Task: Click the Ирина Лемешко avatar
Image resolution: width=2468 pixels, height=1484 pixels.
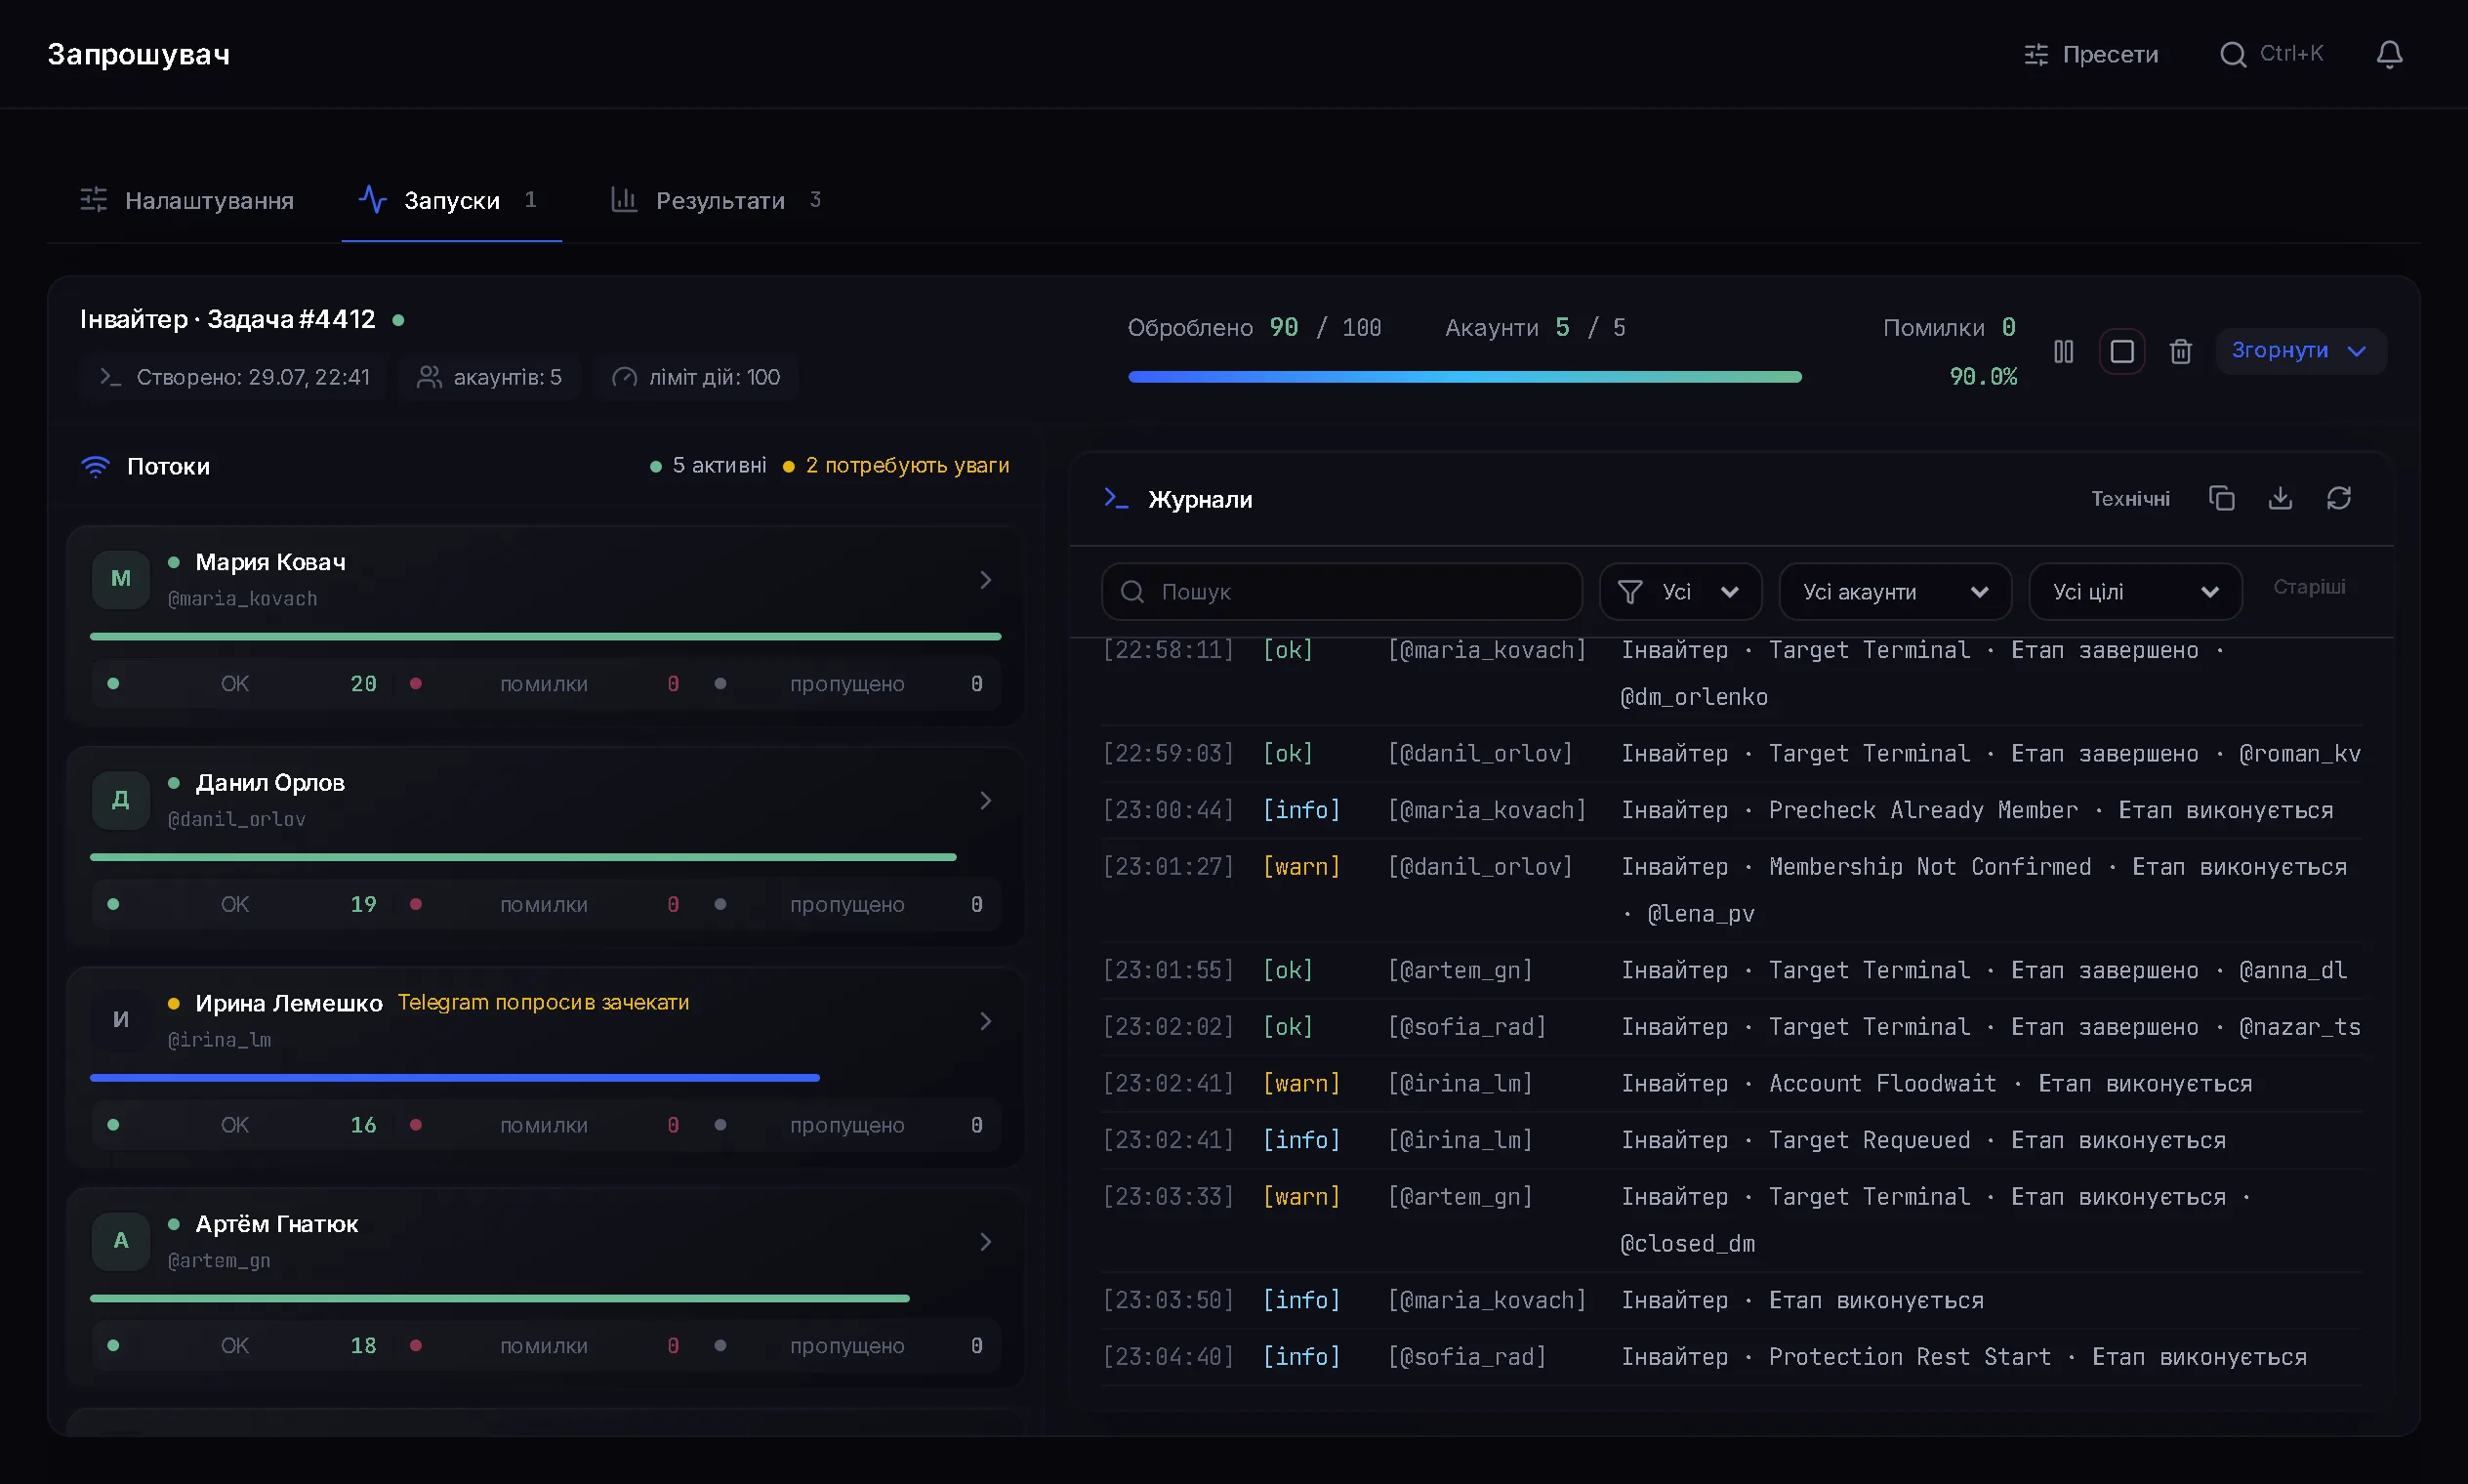Action: click(121, 1020)
